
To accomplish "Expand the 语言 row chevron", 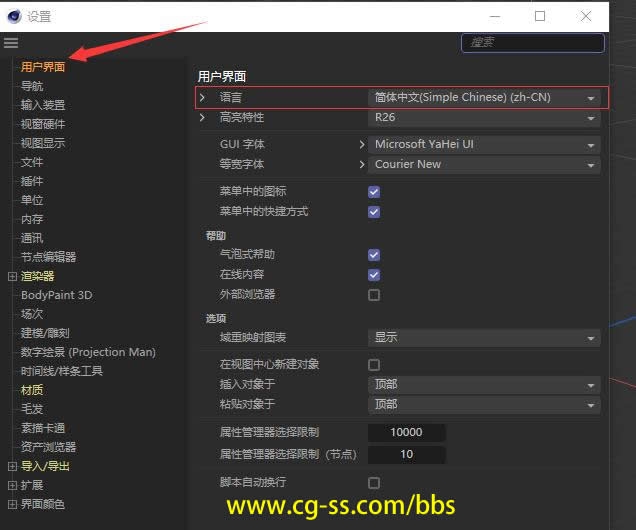I will 202,98.
